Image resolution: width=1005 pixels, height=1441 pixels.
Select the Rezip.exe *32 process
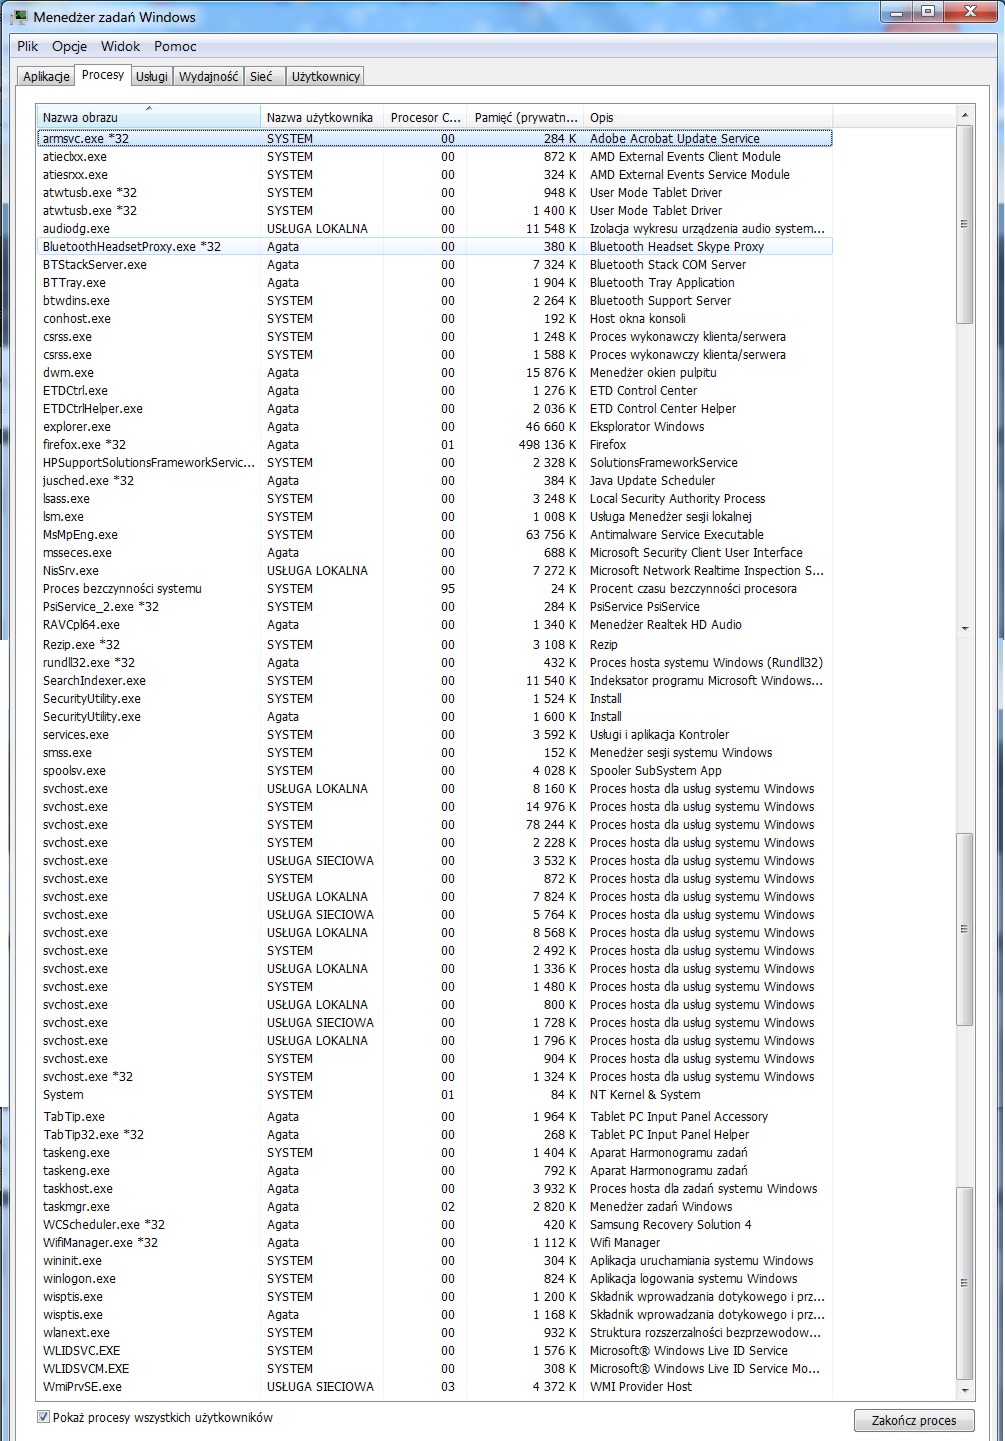(x=434, y=645)
